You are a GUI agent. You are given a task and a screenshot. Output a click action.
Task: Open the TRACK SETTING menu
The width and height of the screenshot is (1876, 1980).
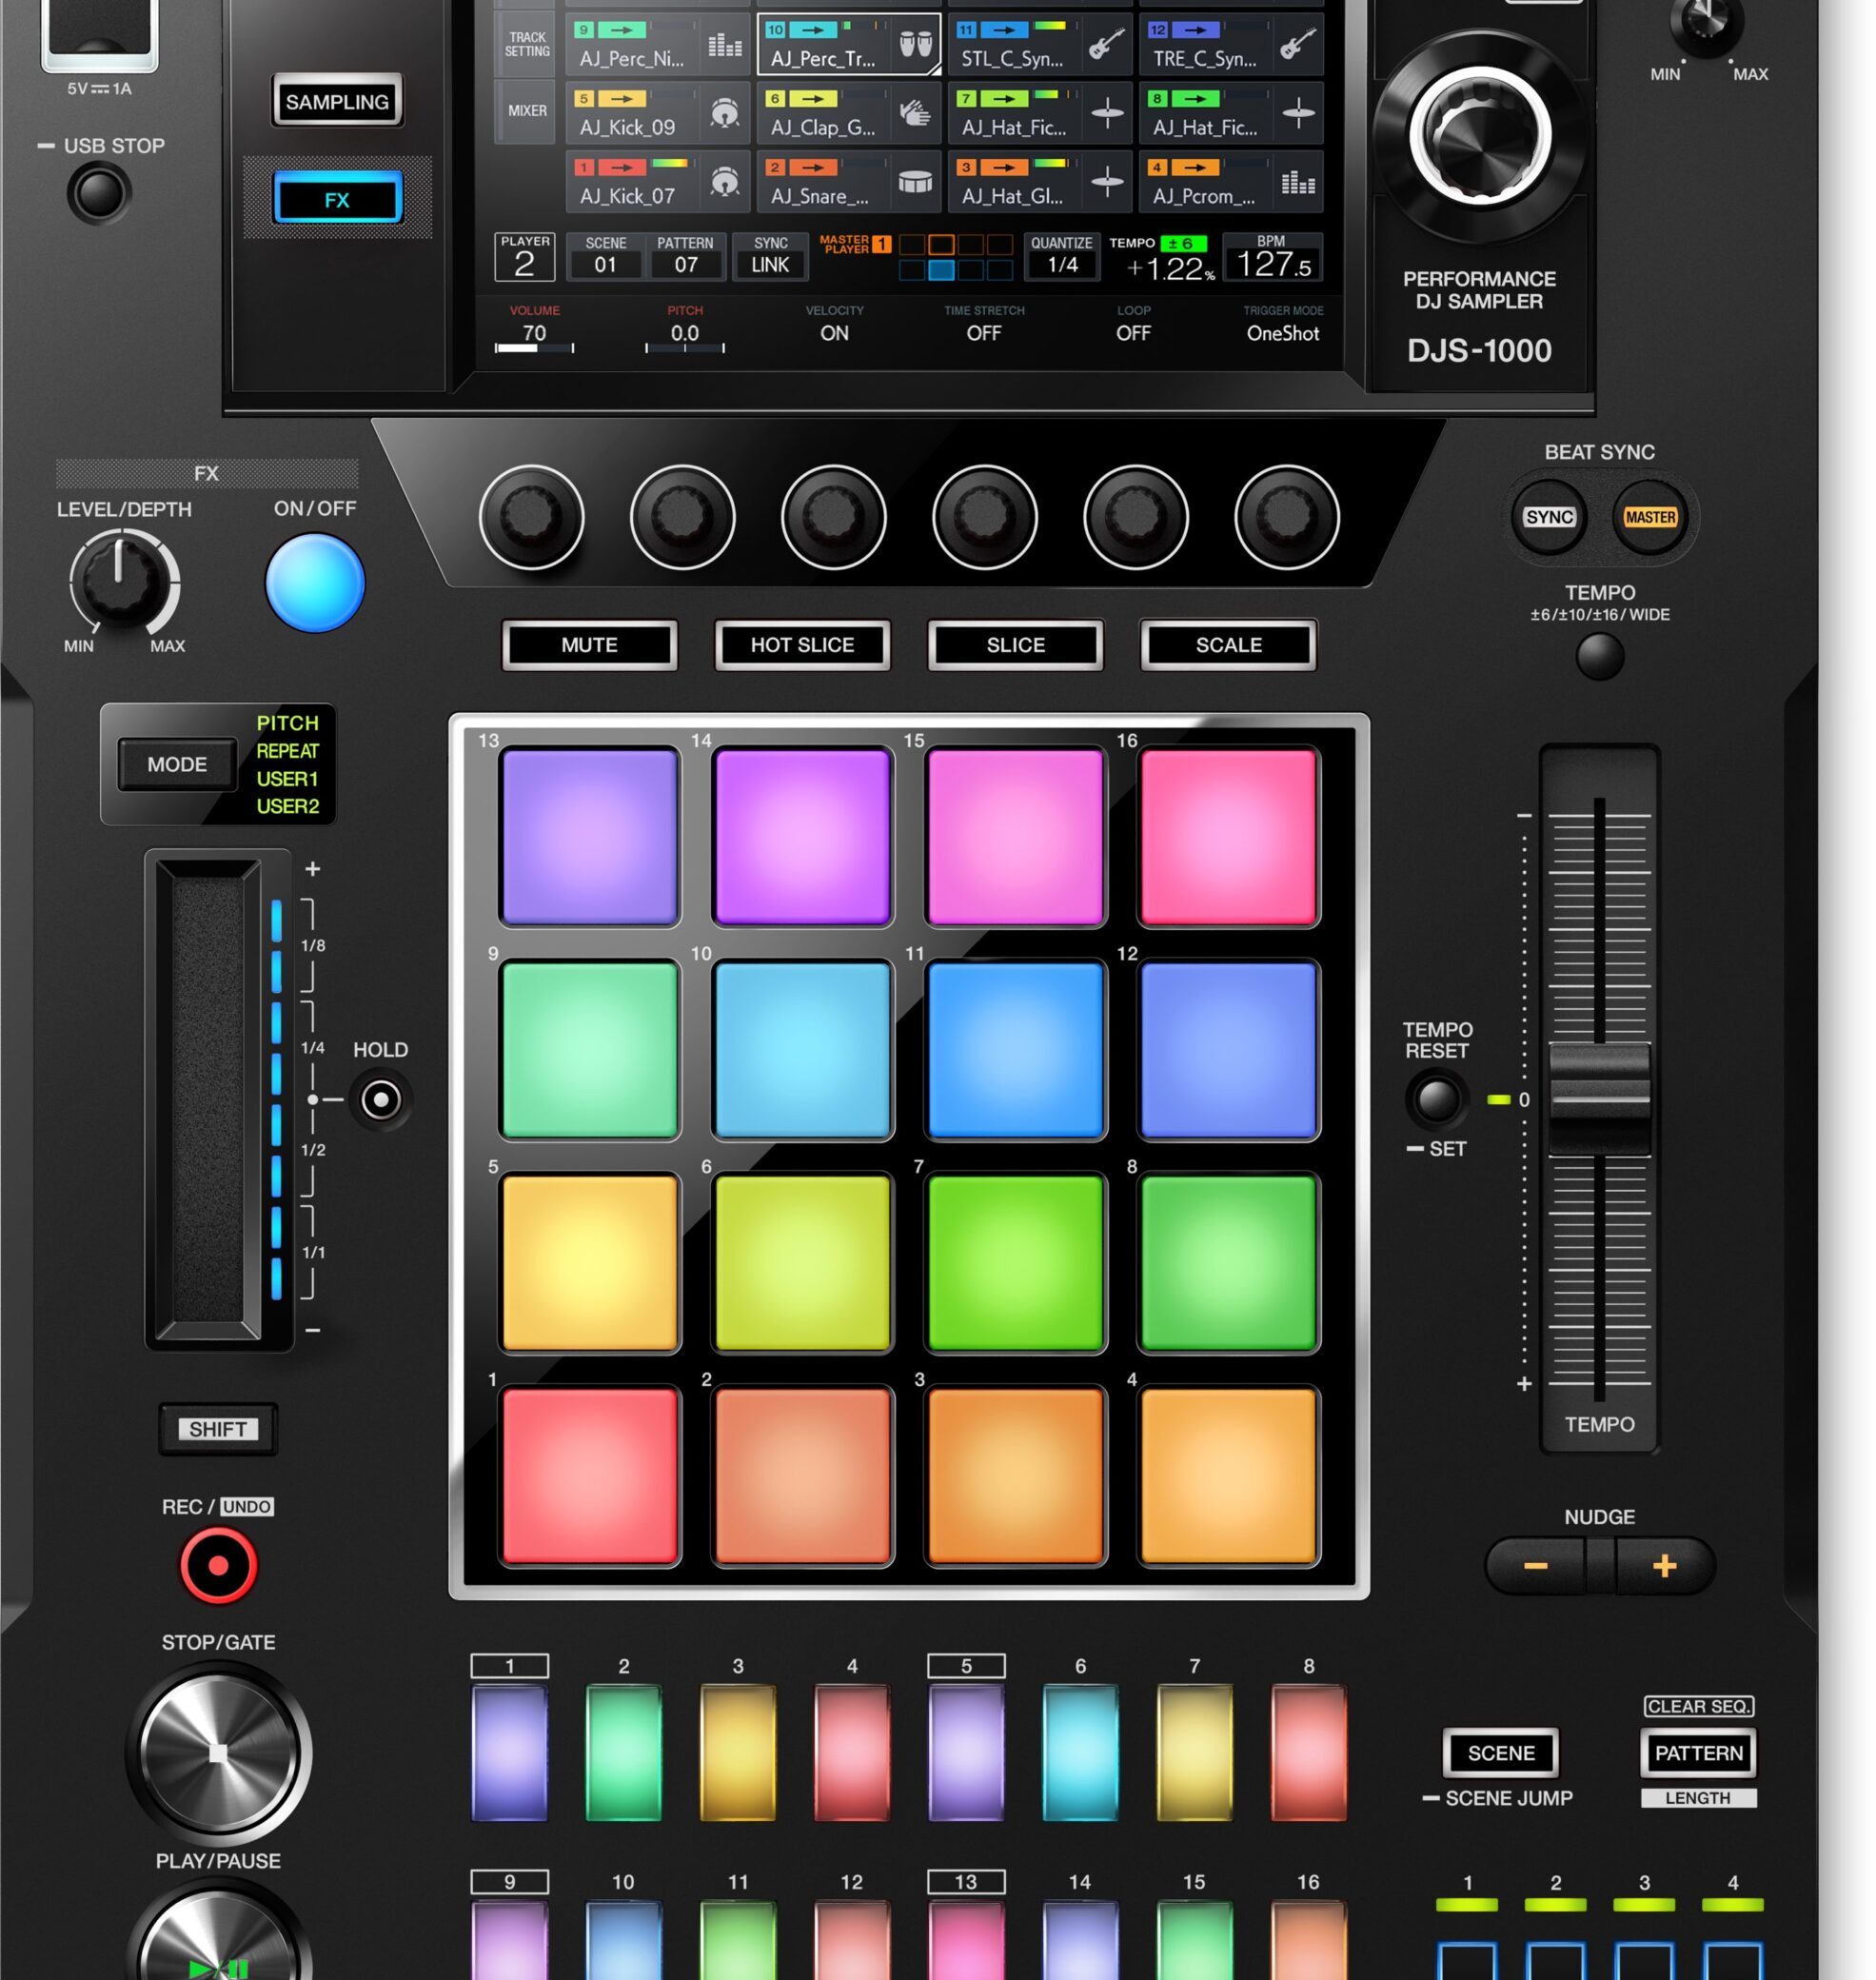click(x=524, y=44)
